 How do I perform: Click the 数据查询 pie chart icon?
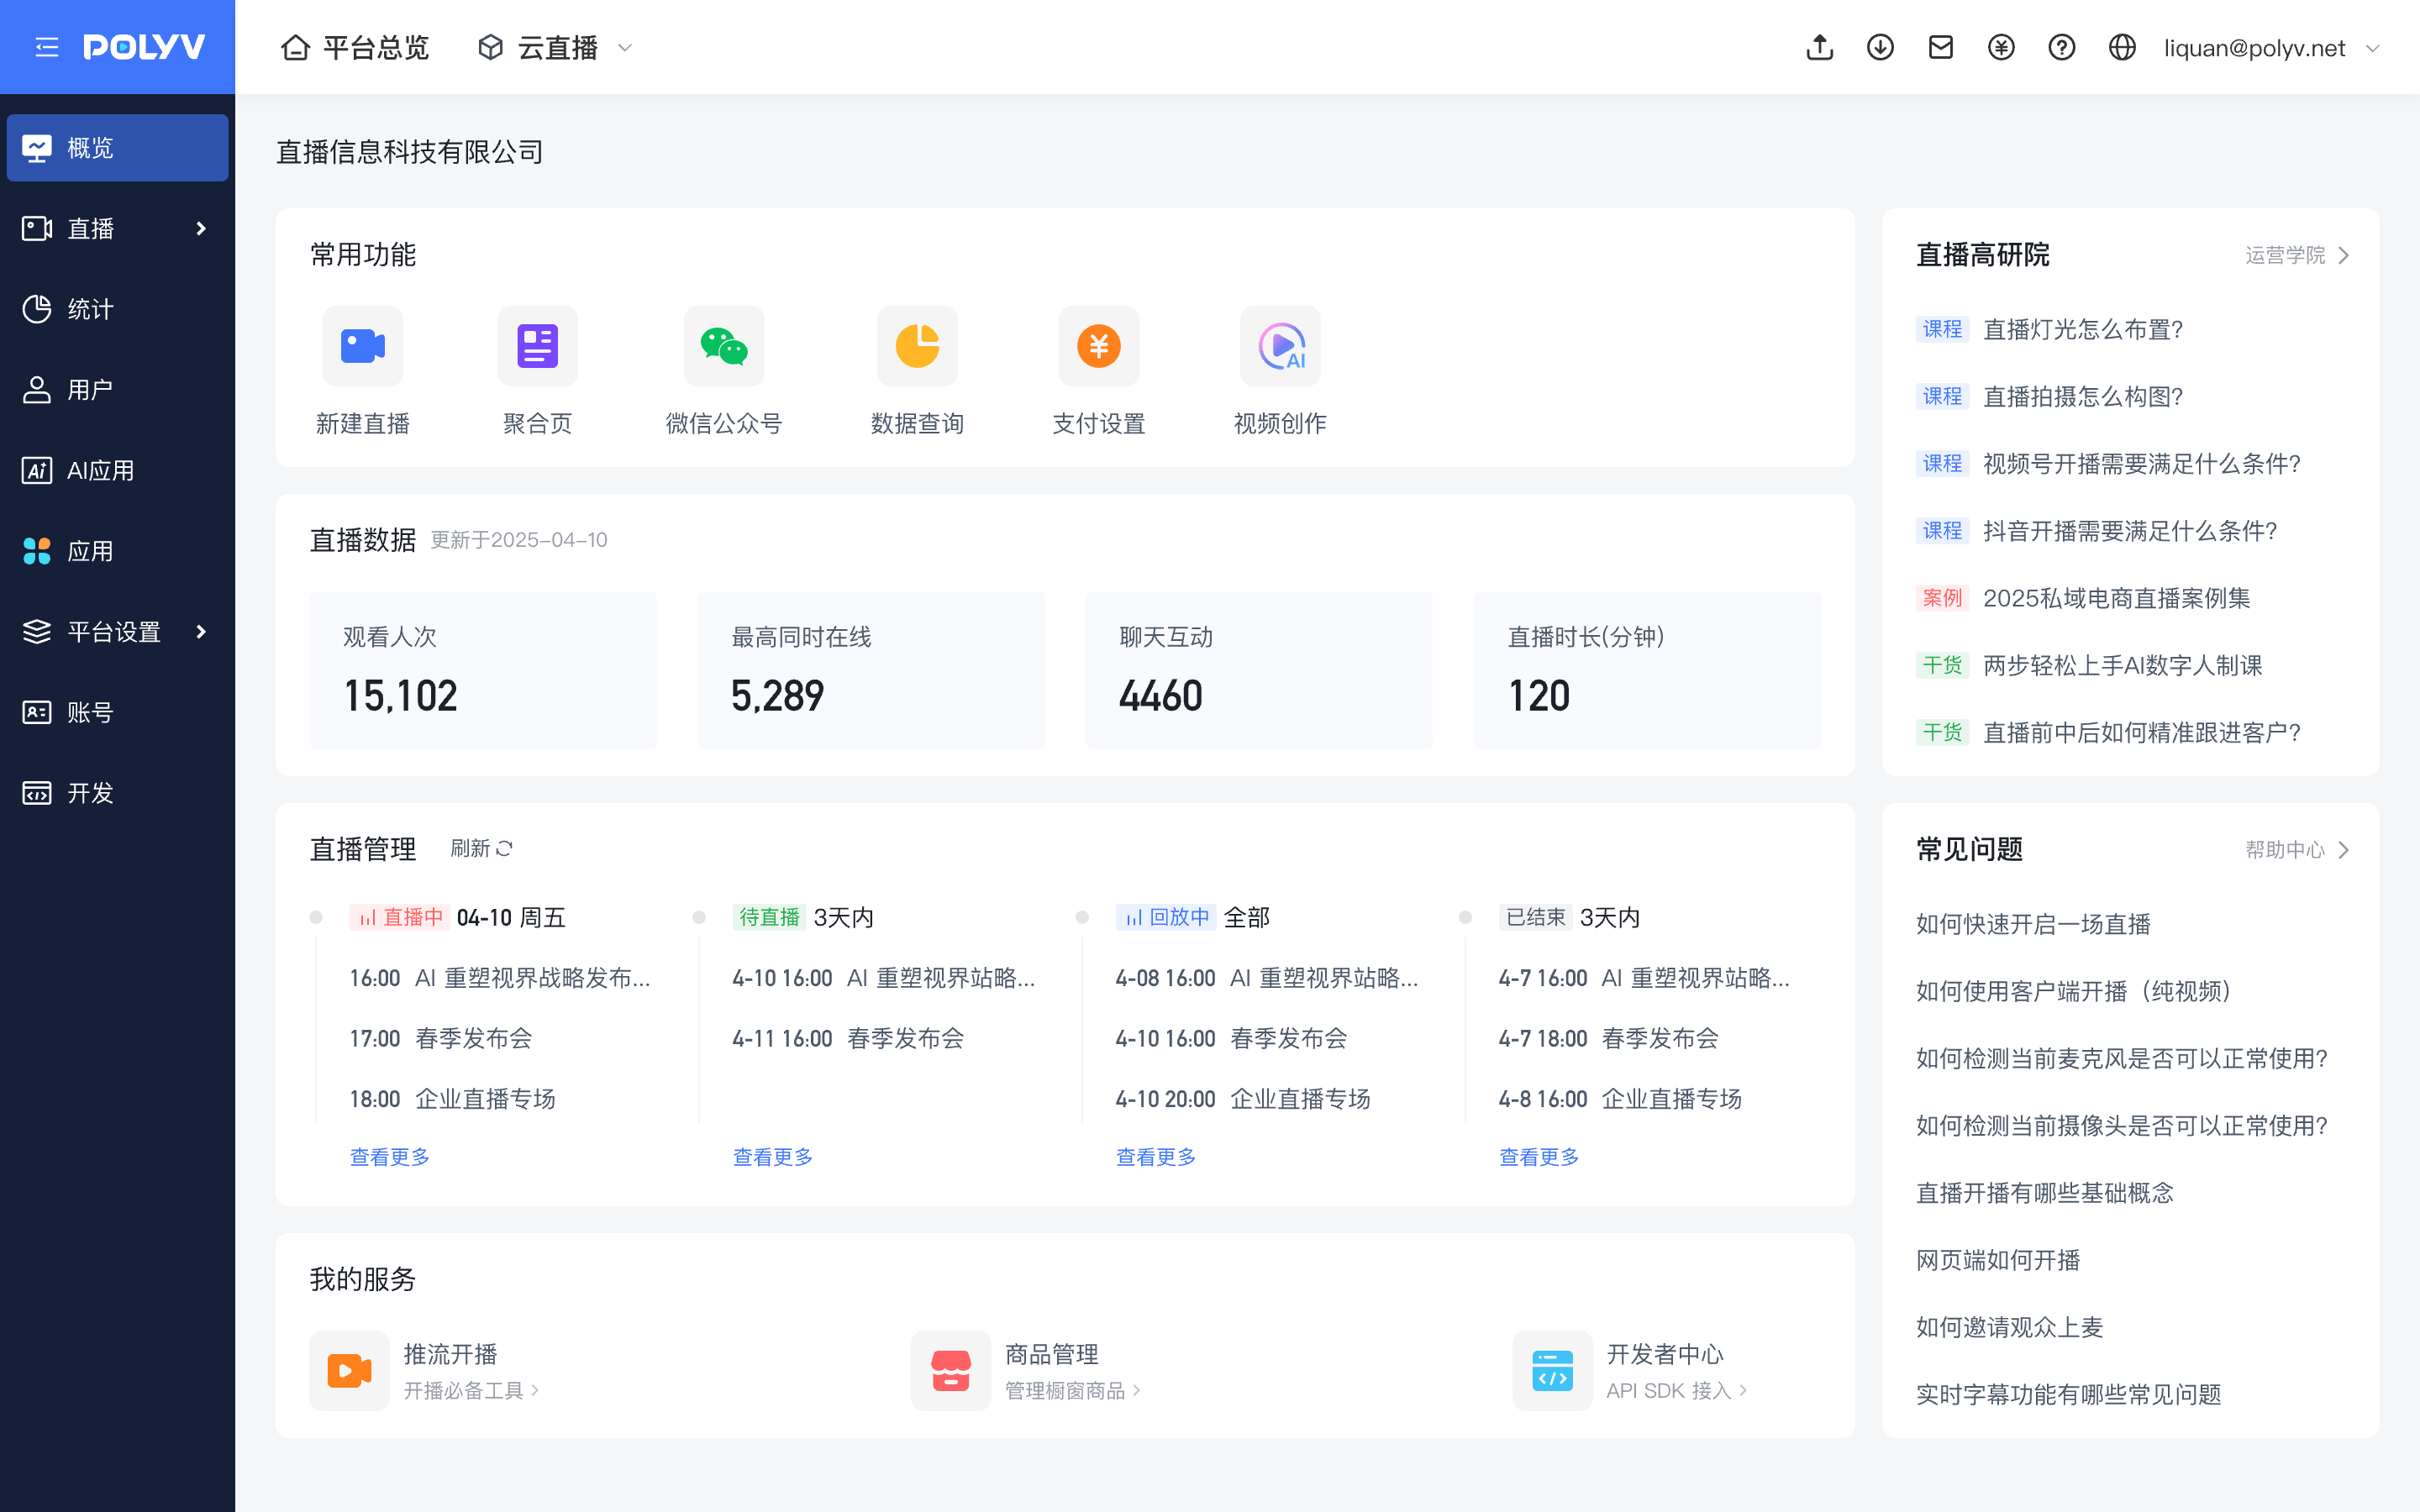pos(916,346)
